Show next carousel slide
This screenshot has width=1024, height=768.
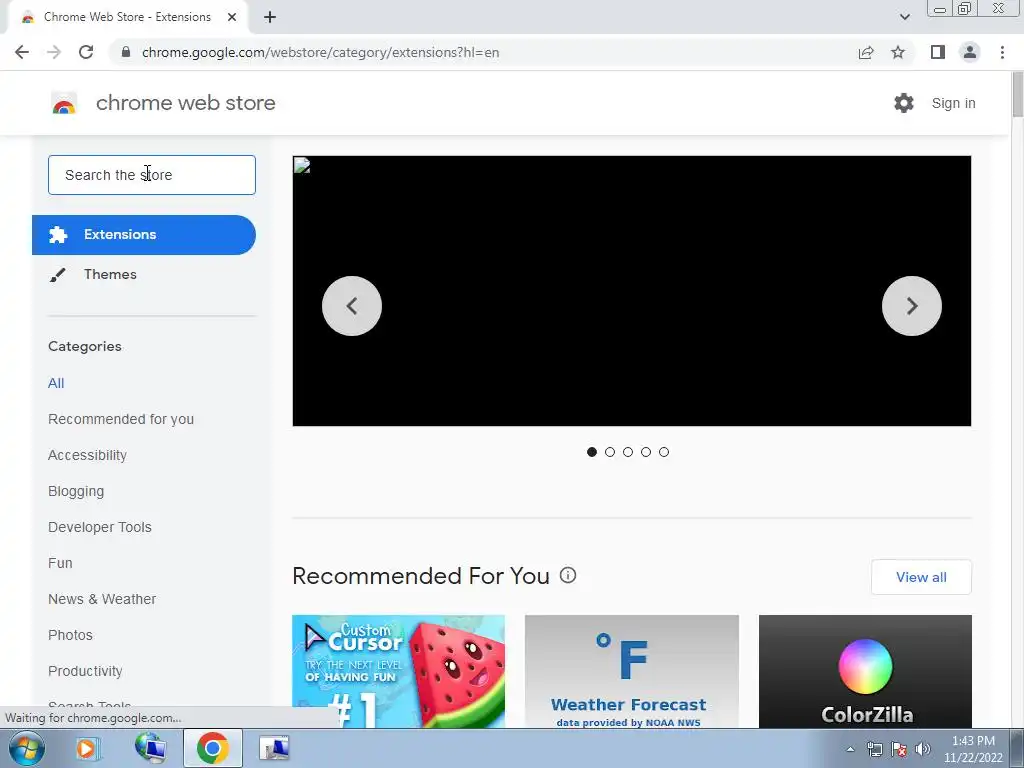pyautogui.click(x=912, y=306)
